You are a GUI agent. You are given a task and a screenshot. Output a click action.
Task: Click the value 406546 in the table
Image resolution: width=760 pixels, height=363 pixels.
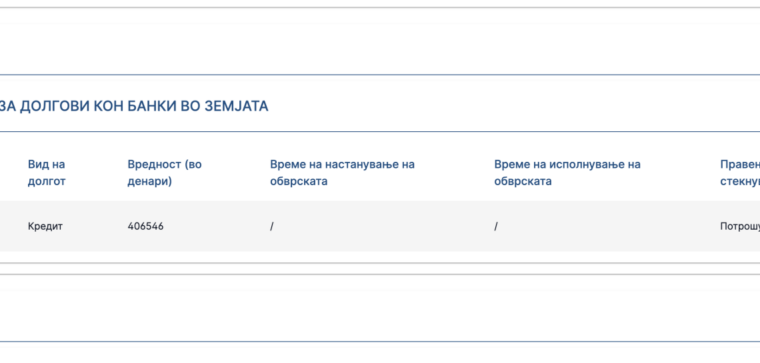145,226
